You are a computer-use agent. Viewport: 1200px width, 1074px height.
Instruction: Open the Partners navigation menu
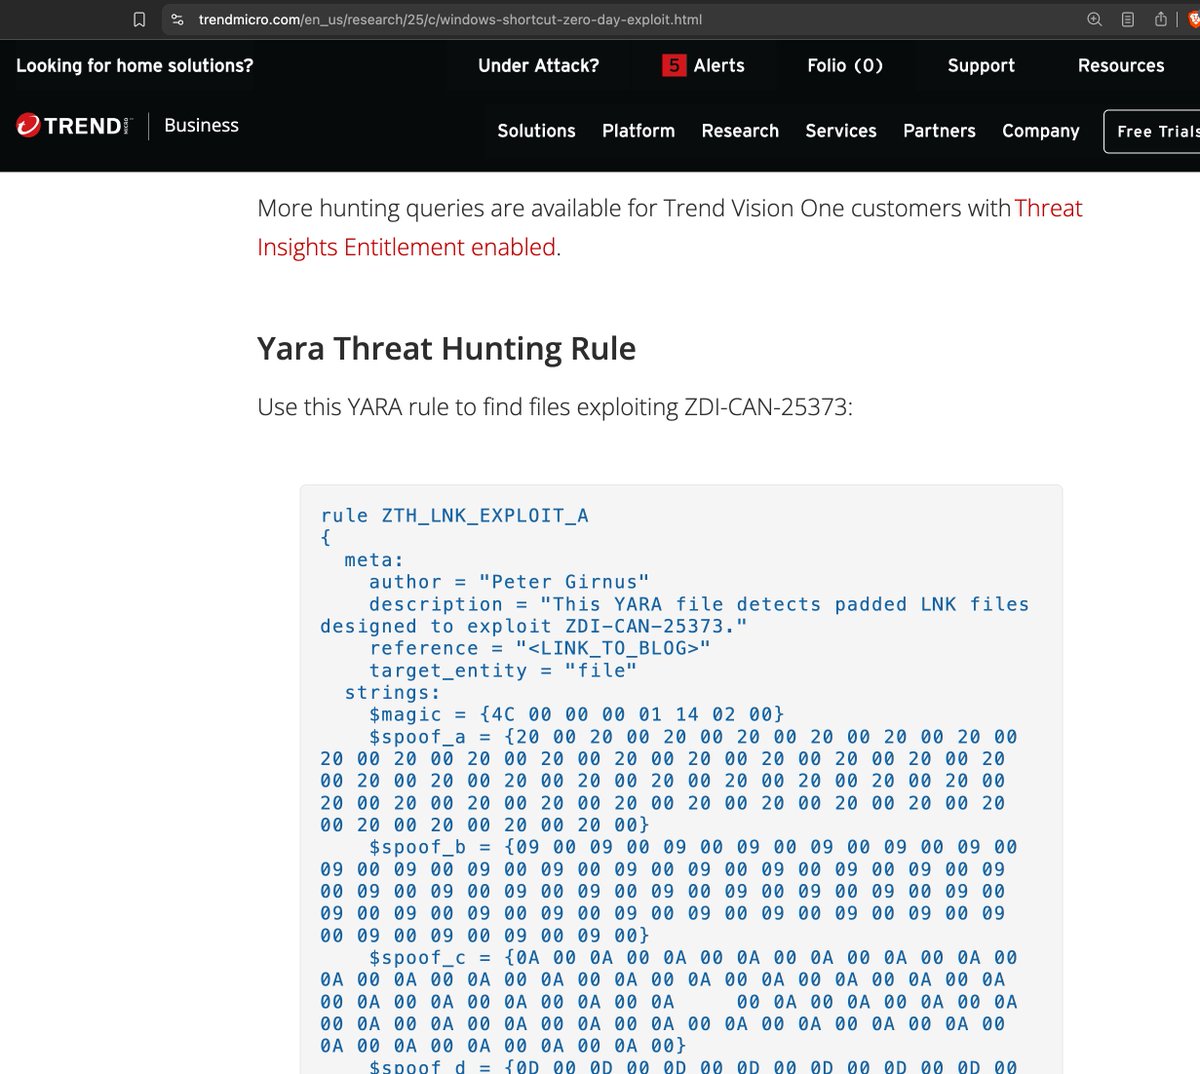(x=939, y=131)
